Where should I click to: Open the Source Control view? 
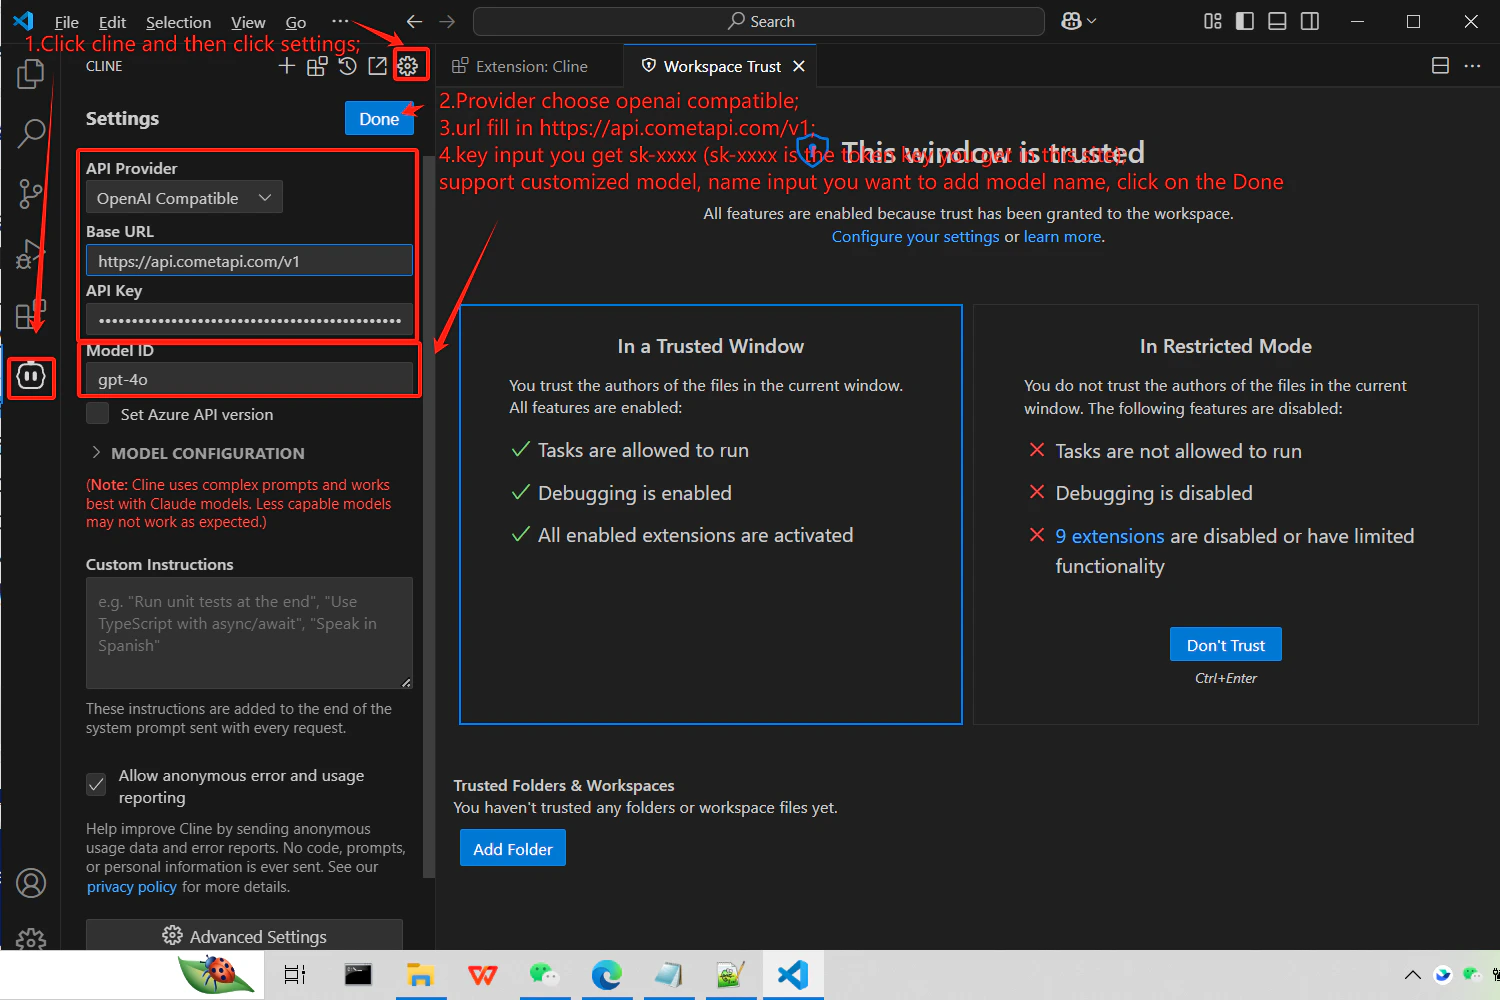click(31, 193)
